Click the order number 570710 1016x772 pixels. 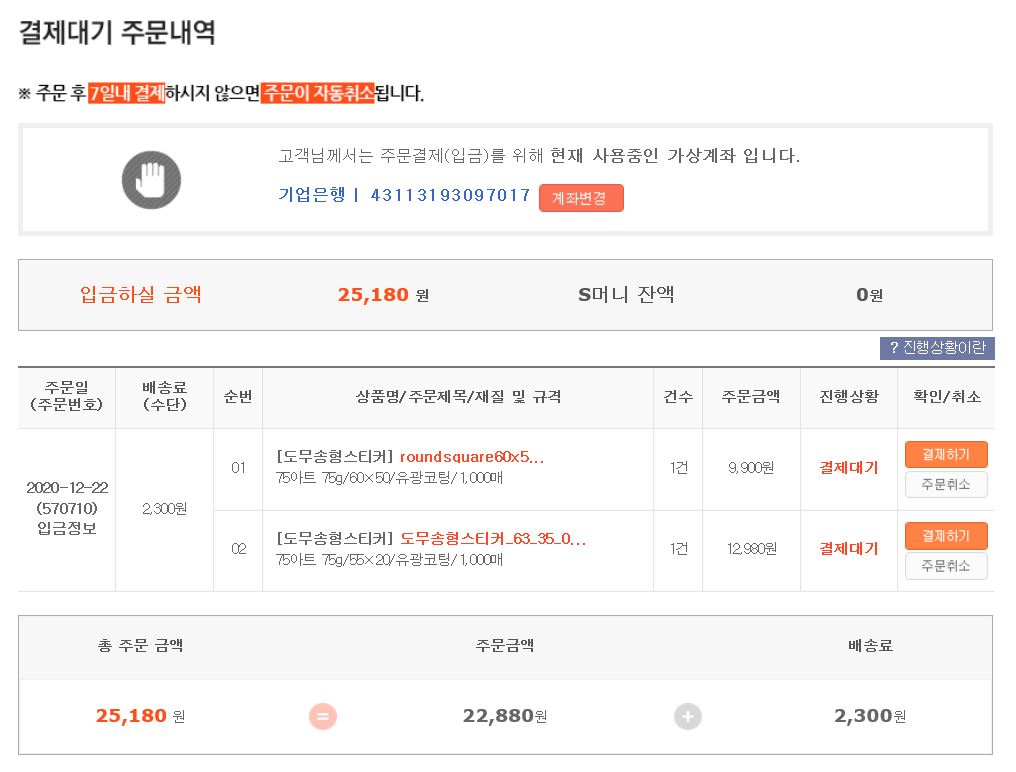click(x=67, y=508)
